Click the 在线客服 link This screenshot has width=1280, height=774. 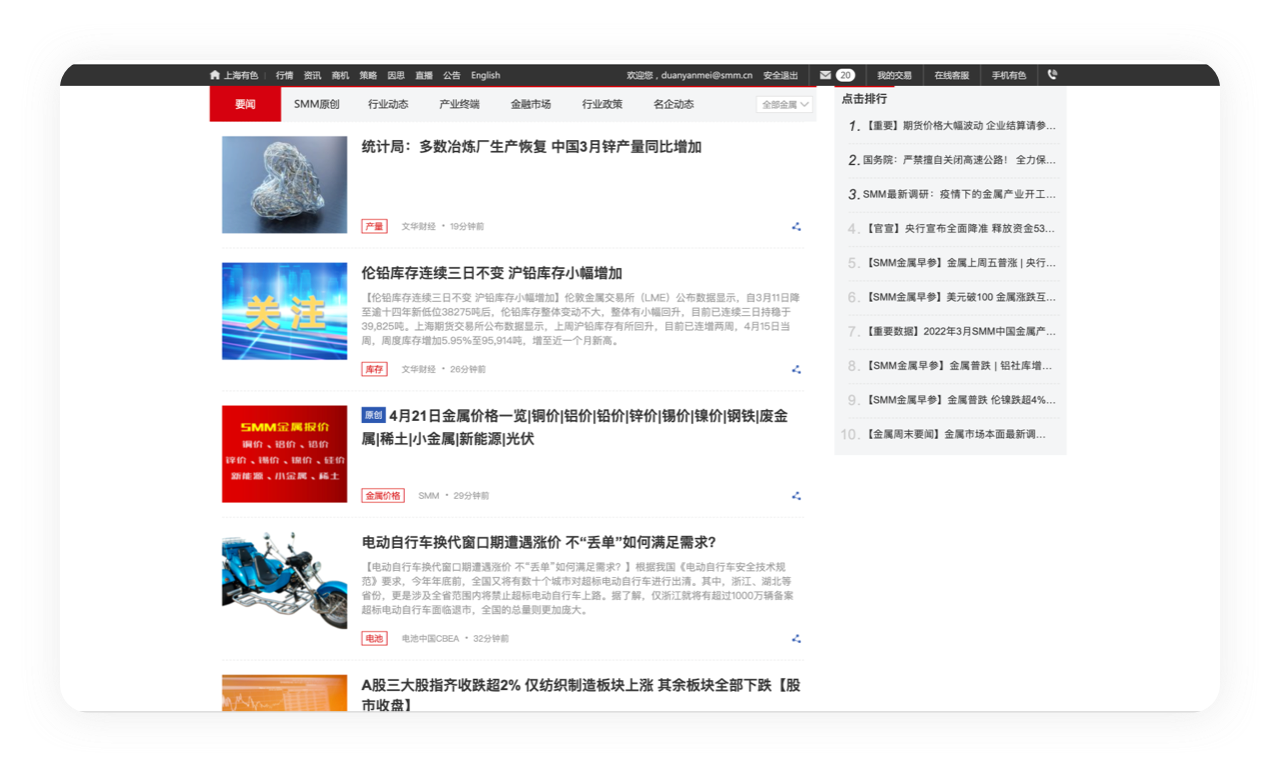(x=951, y=75)
